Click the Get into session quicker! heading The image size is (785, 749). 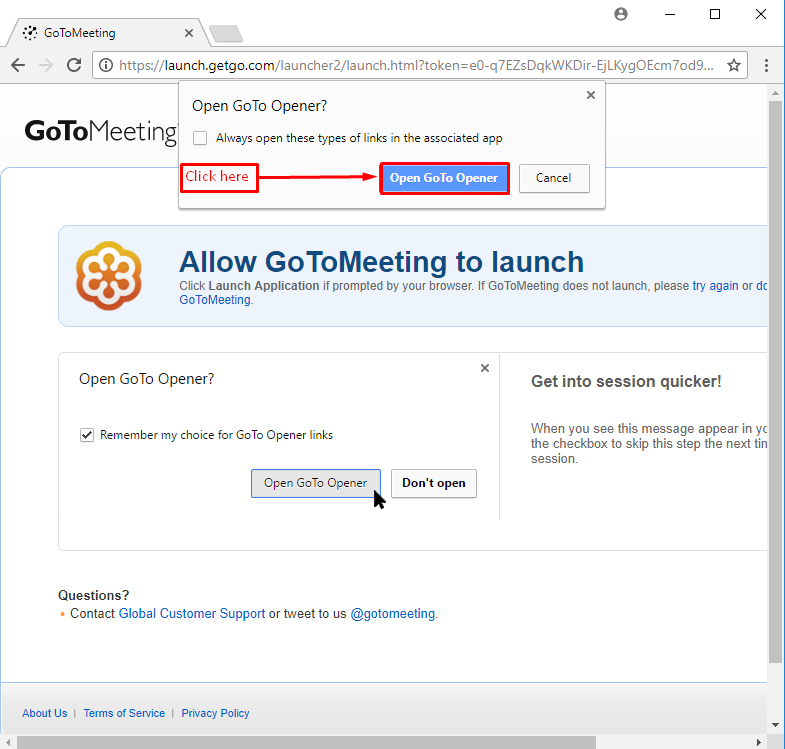pyautogui.click(x=626, y=382)
